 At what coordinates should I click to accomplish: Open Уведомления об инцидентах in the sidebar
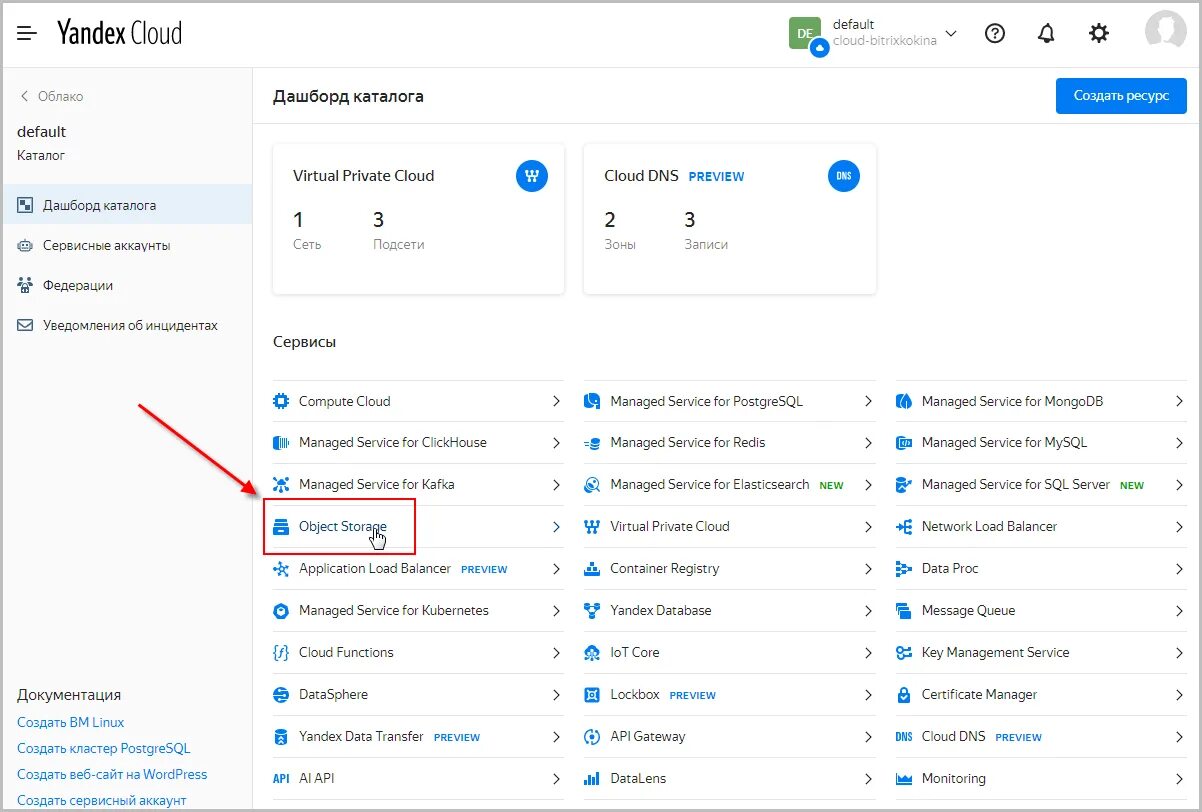[x=126, y=325]
